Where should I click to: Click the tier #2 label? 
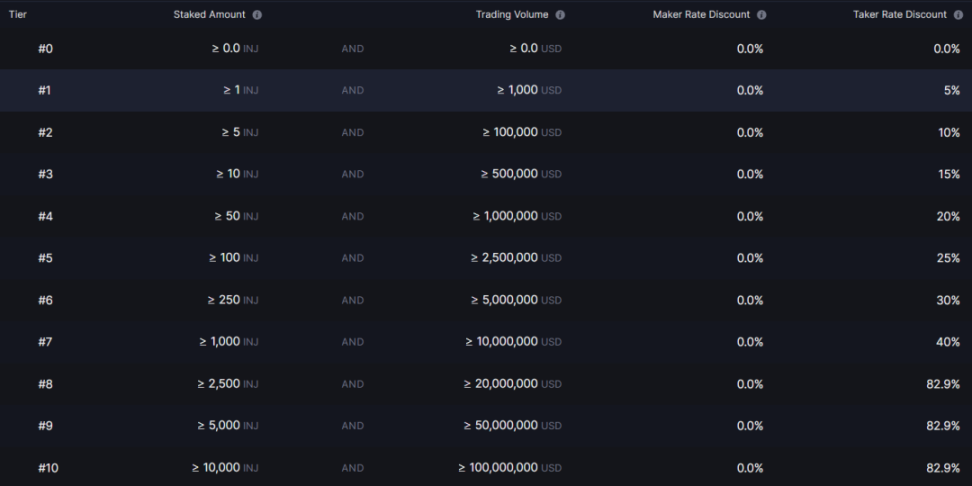coord(45,132)
